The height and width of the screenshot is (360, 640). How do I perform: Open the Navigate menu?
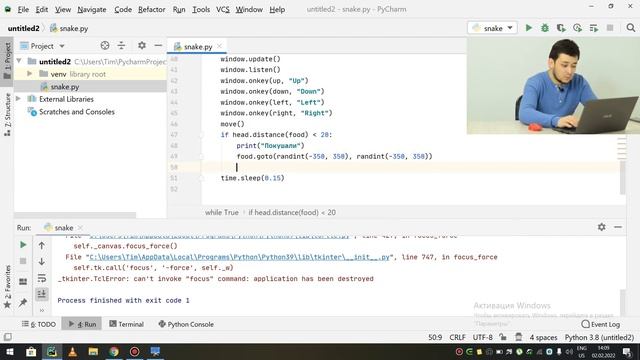[92, 9]
